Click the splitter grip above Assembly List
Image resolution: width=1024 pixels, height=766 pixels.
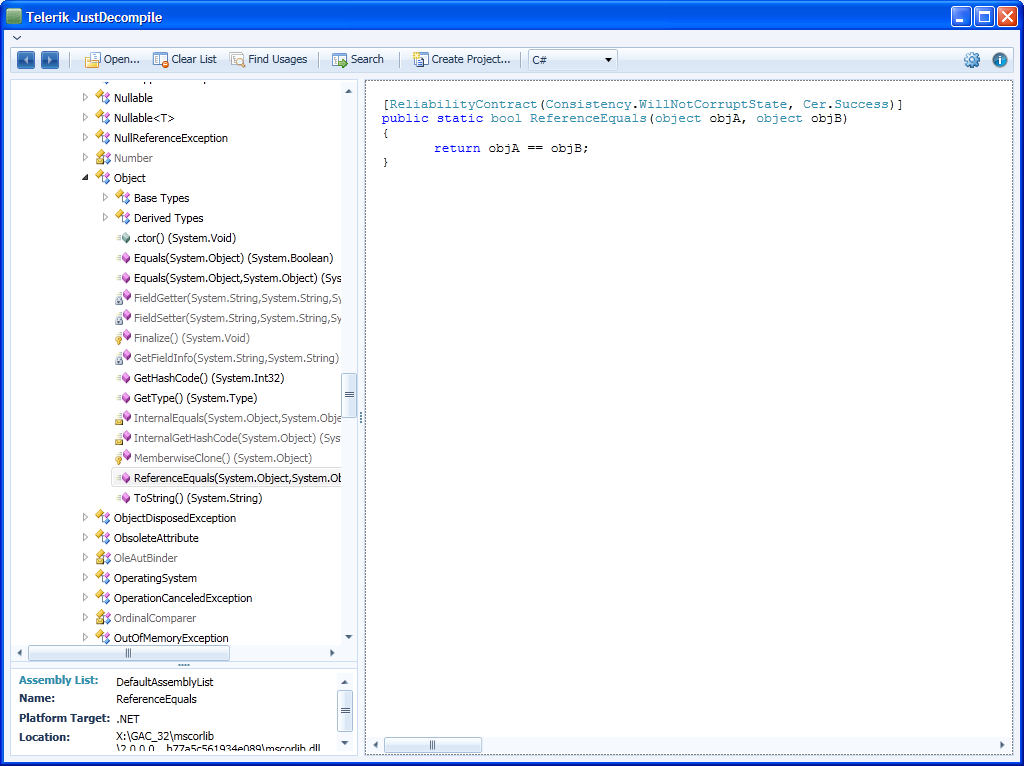(x=184, y=665)
